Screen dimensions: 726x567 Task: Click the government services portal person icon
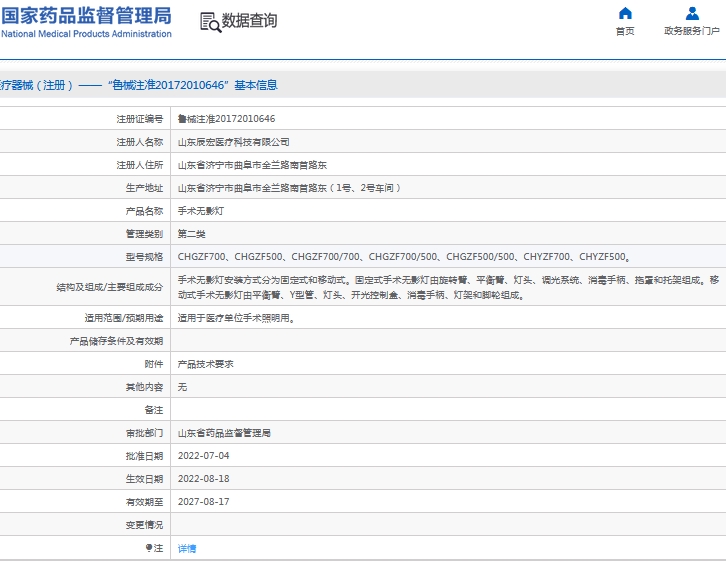tap(692, 13)
